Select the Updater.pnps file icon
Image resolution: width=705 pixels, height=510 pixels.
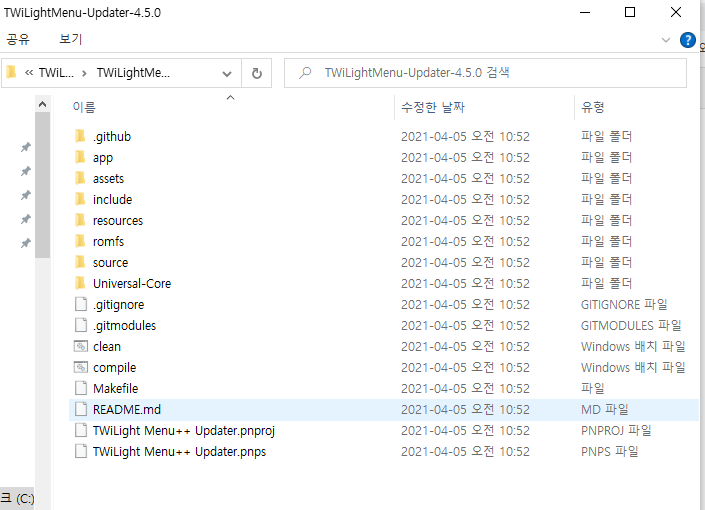[81, 451]
